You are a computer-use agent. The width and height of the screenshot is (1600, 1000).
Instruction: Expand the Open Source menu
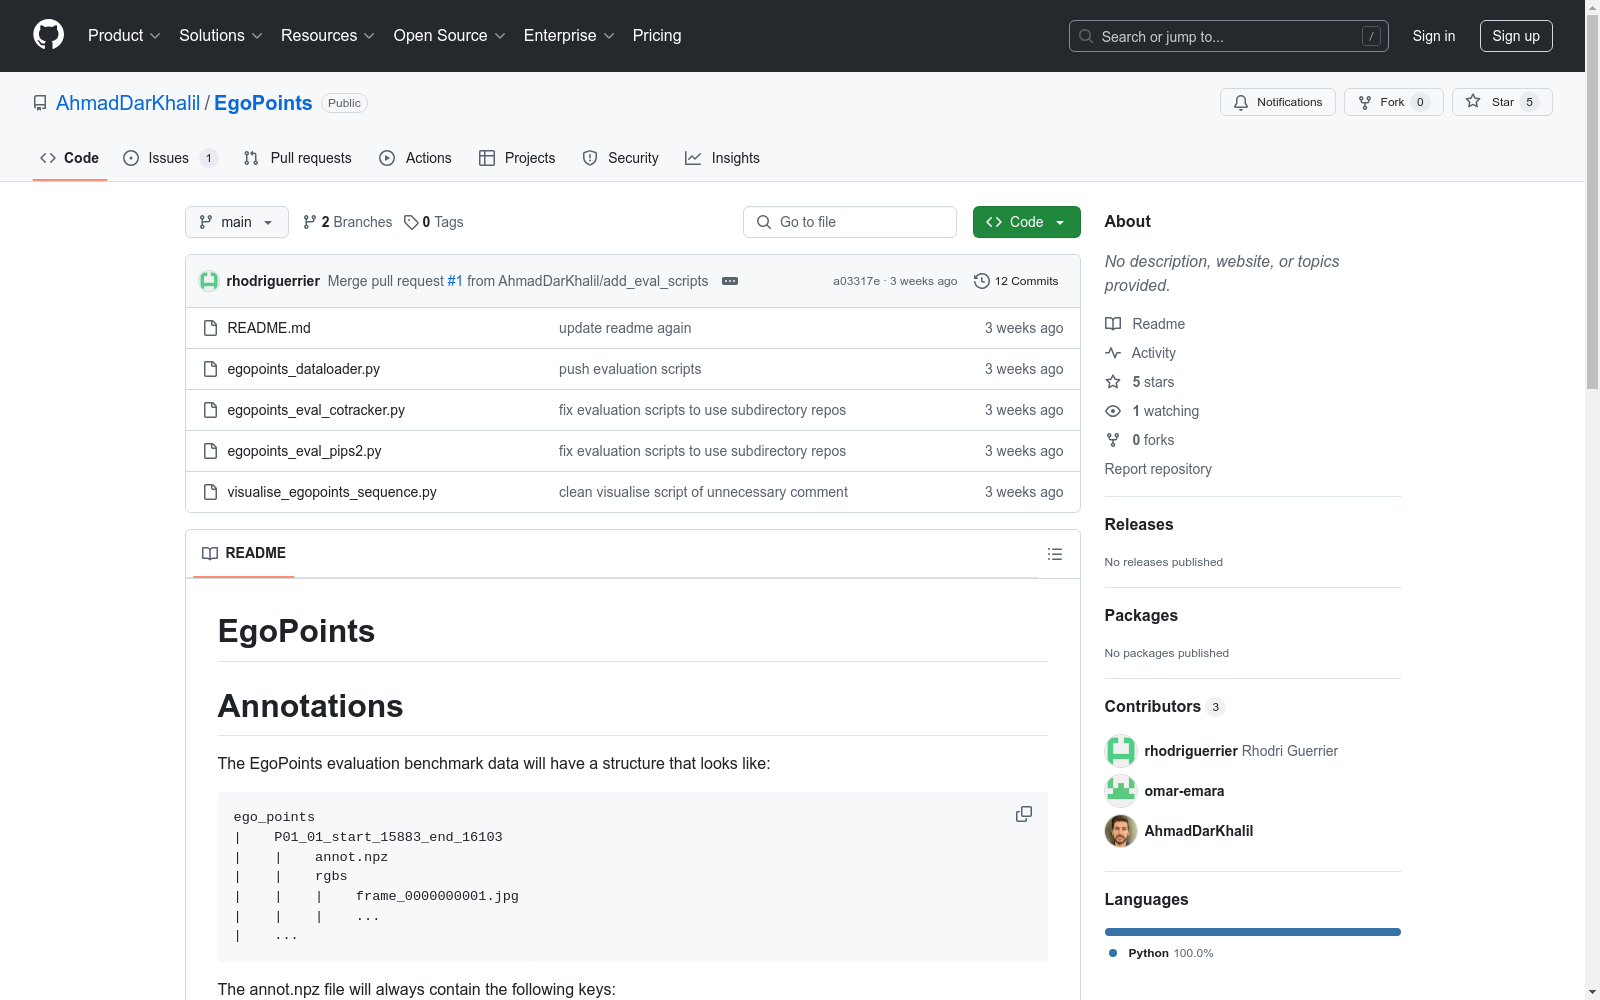[x=450, y=36]
